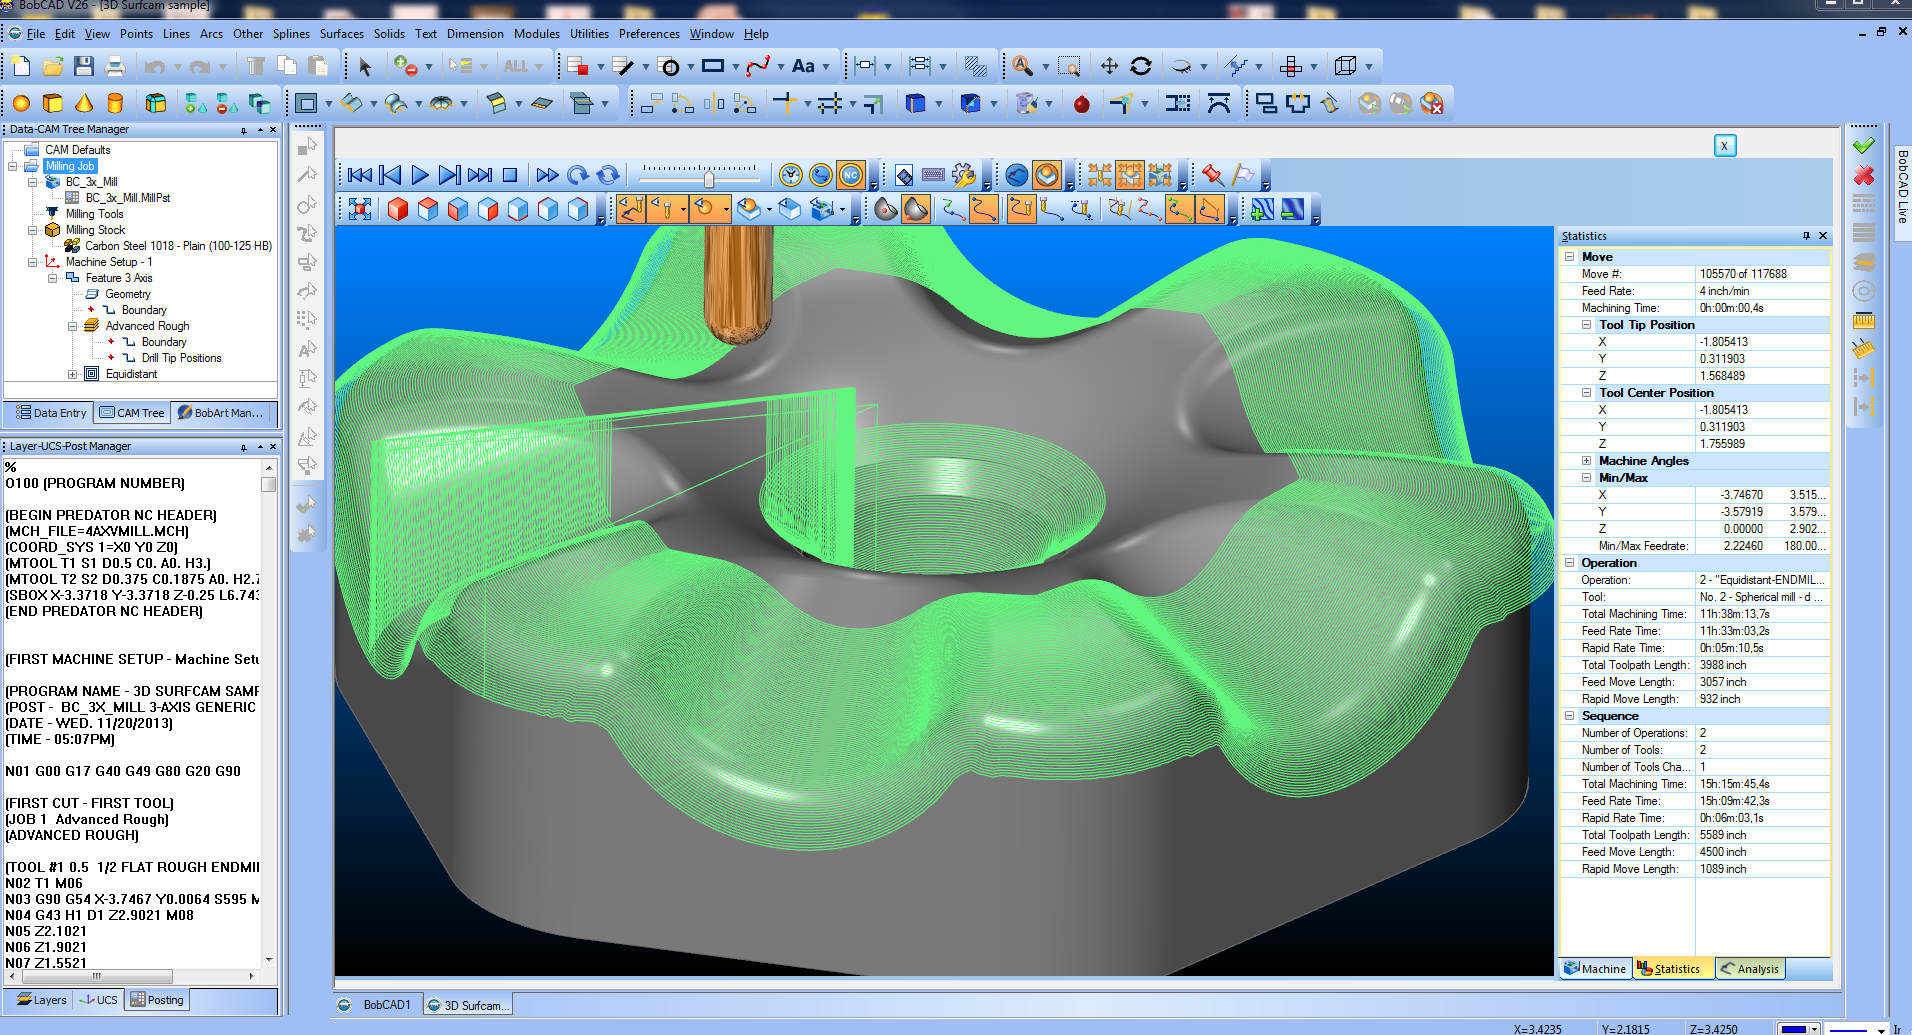The image size is (1912, 1035).
Task: Click the red X cancel icon
Action: 1863,175
